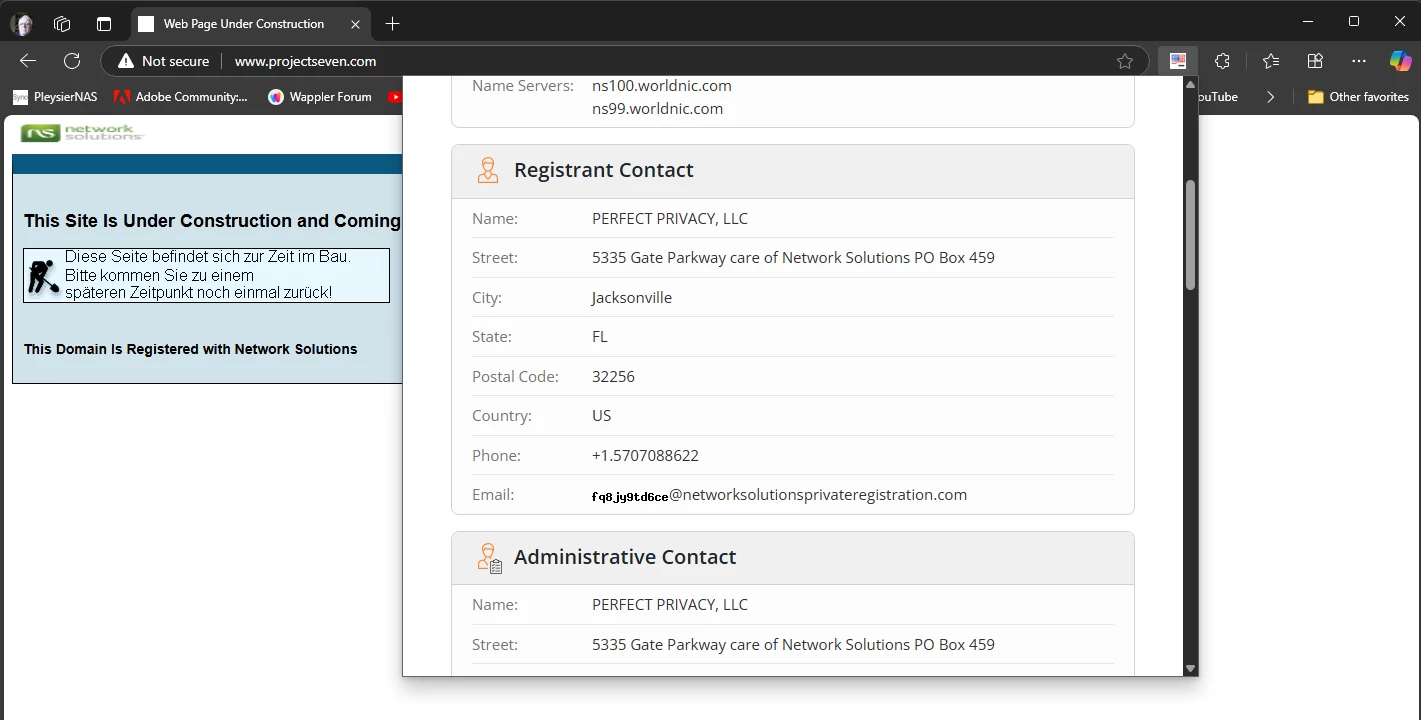Click This Site Is Under Construction heading

212,221
